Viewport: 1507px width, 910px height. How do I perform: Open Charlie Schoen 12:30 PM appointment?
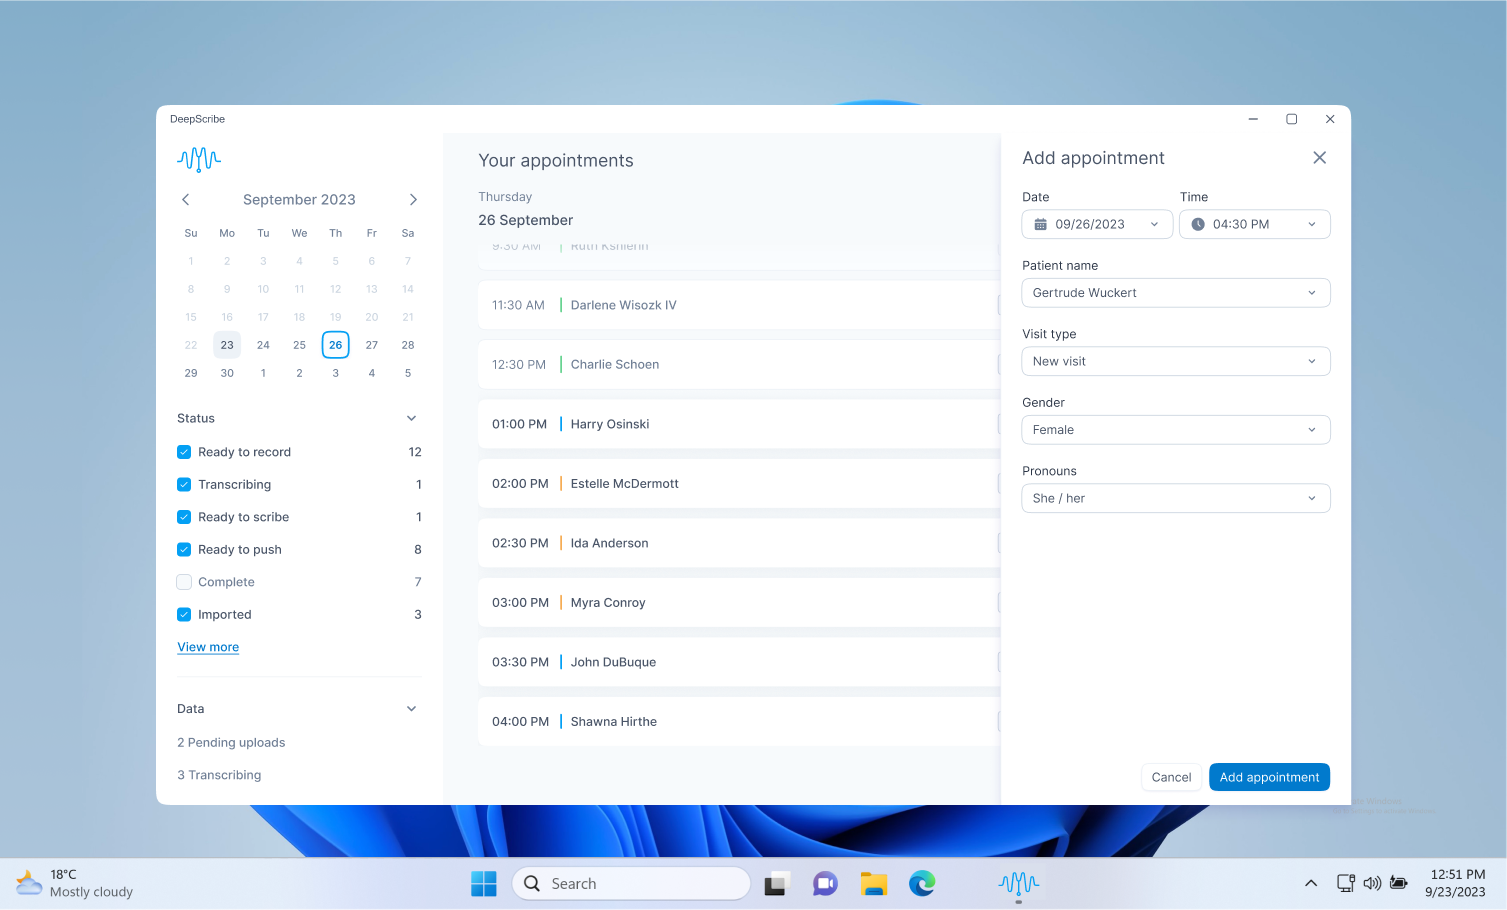(739, 364)
